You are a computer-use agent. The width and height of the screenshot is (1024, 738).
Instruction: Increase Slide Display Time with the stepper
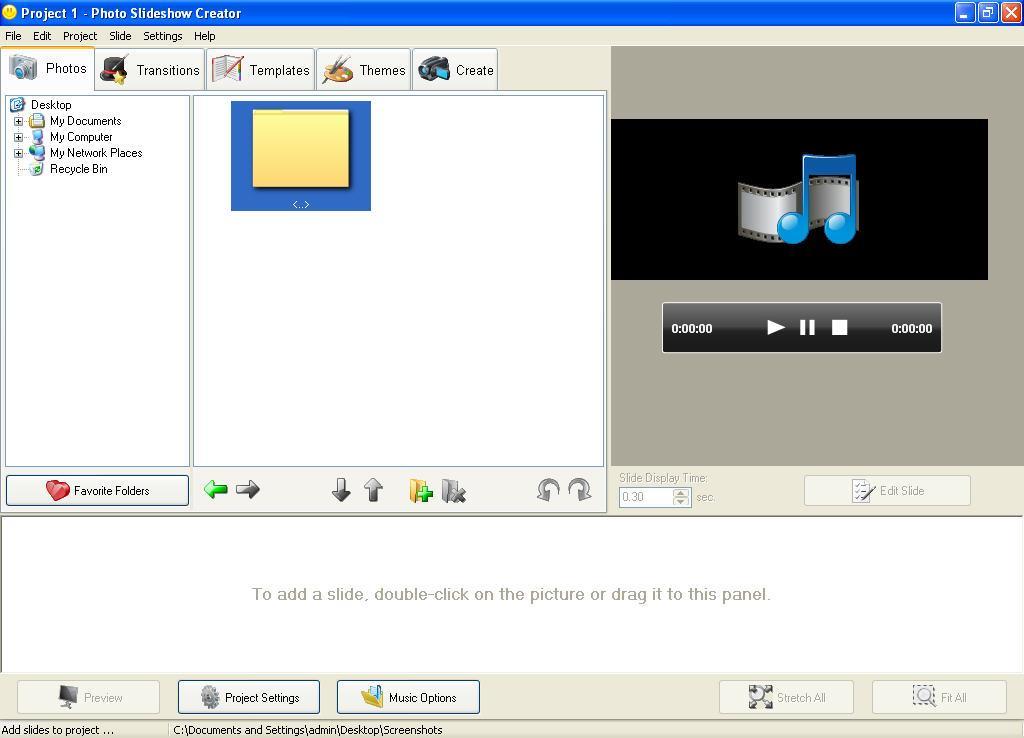(681, 493)
